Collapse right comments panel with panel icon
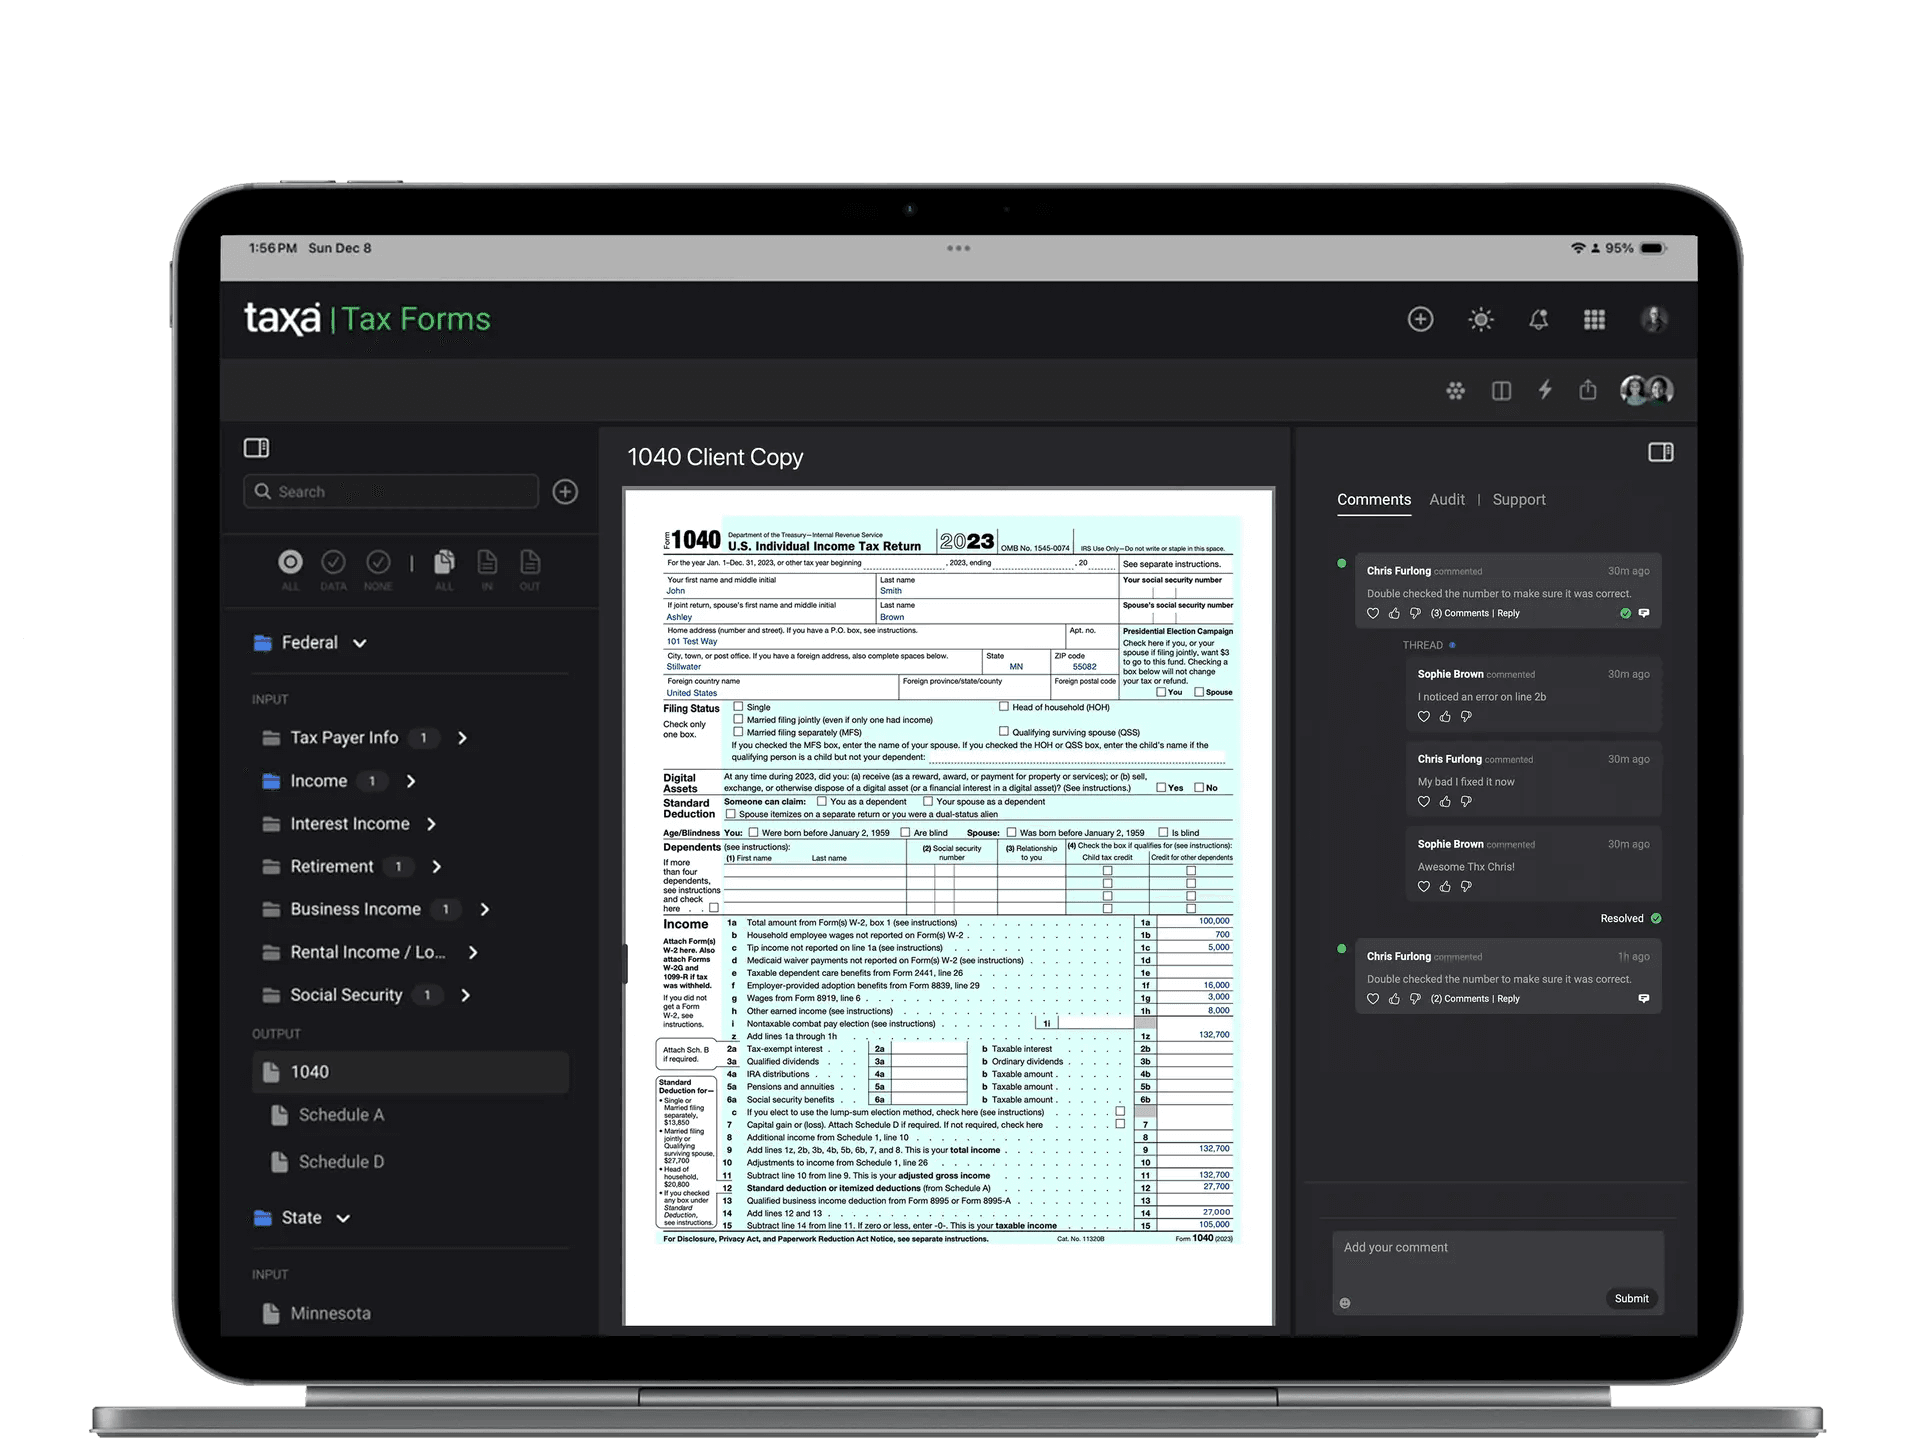Screen dimensions: 1920x1440 point(1661,452)
